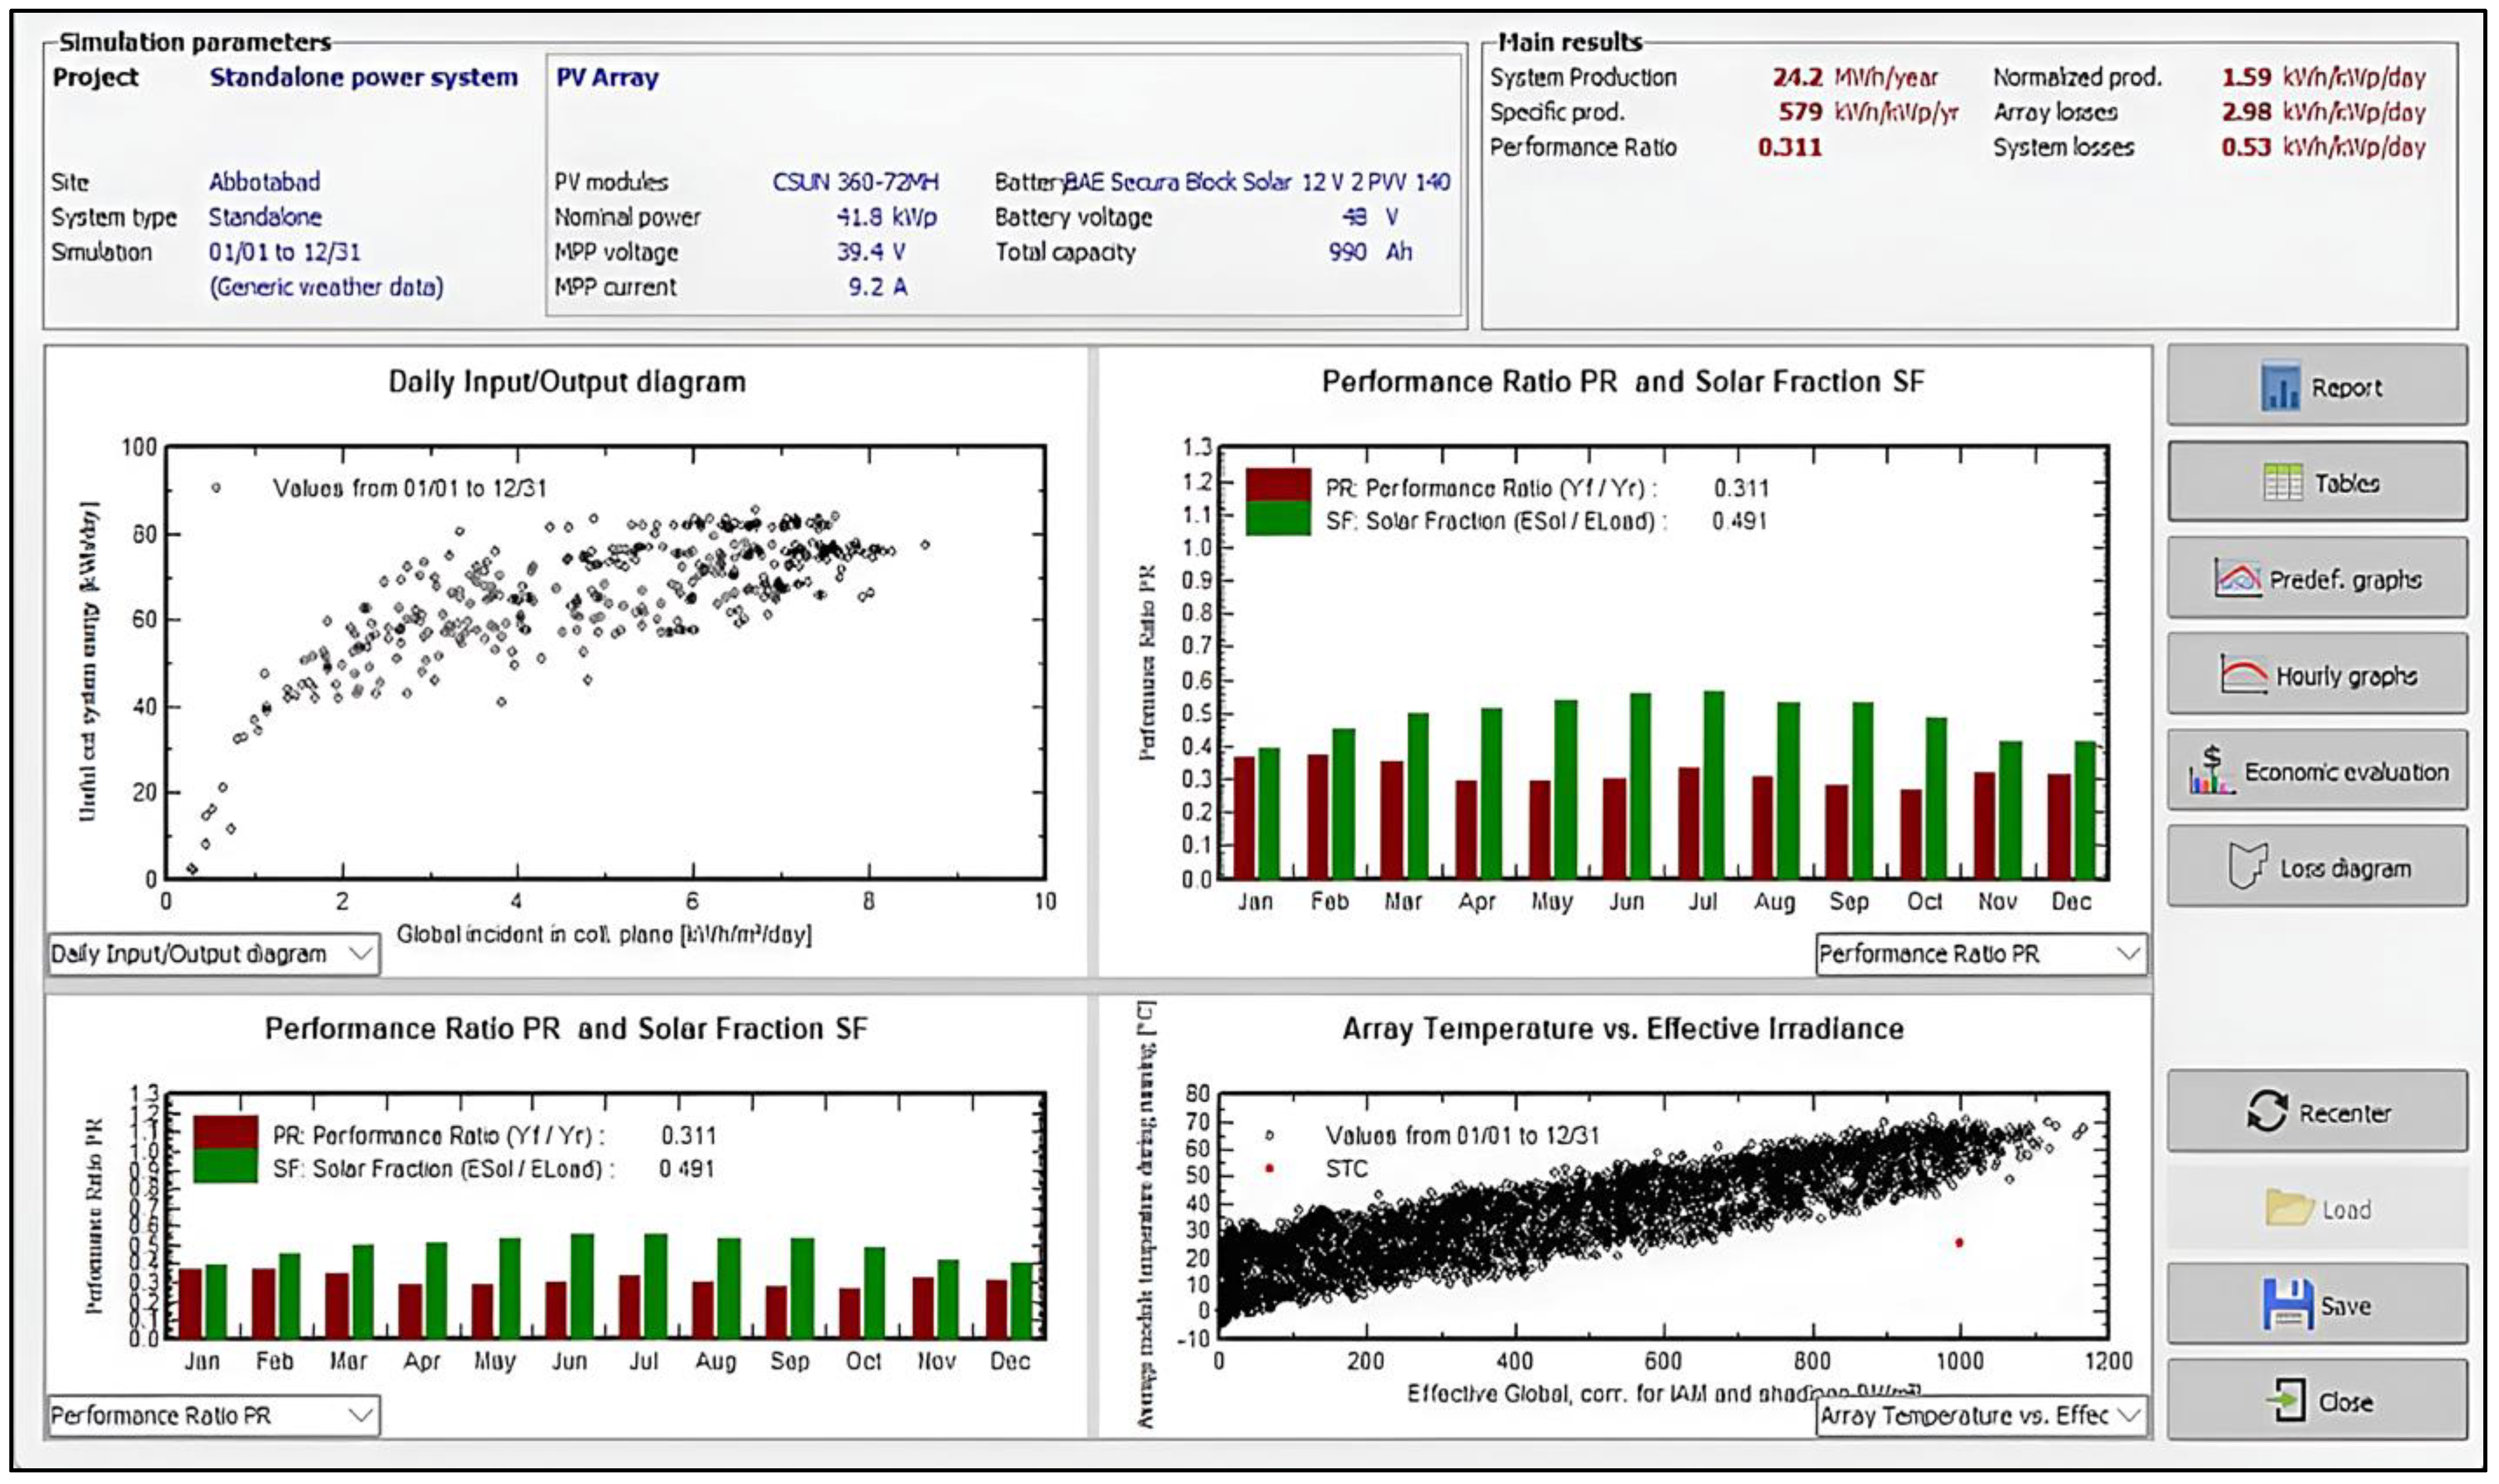The width and height of the screenshot is (2499, 1484).
Task: Click the Close exit arrow icon
Action: tap(2286, 1400)
